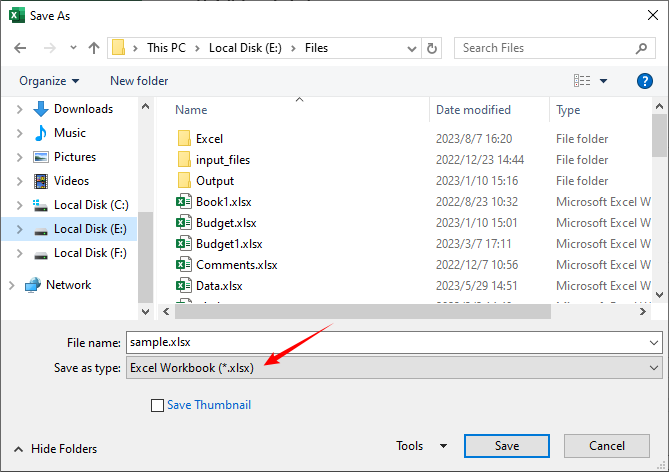
Task: Select the Comments.xlsx file icon
Action: [183, 265]
